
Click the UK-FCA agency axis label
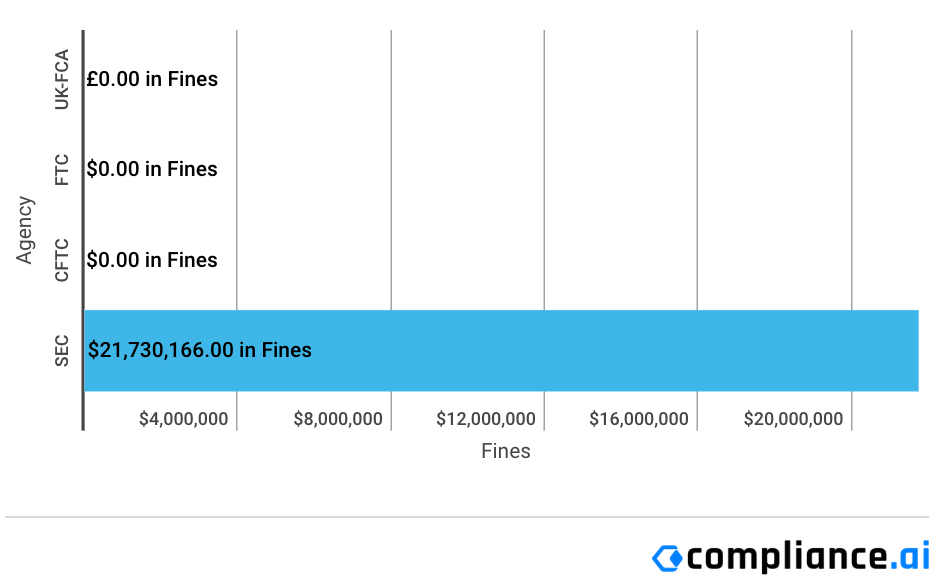[x=62, y=80]
